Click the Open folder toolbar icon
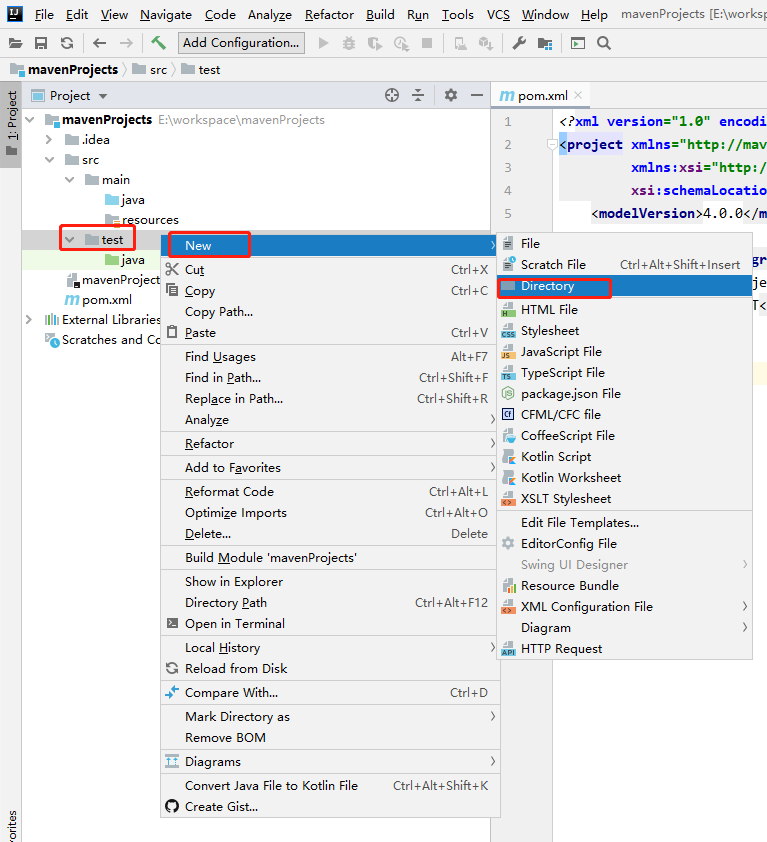The image size is (767, 842). pos(16,43)
